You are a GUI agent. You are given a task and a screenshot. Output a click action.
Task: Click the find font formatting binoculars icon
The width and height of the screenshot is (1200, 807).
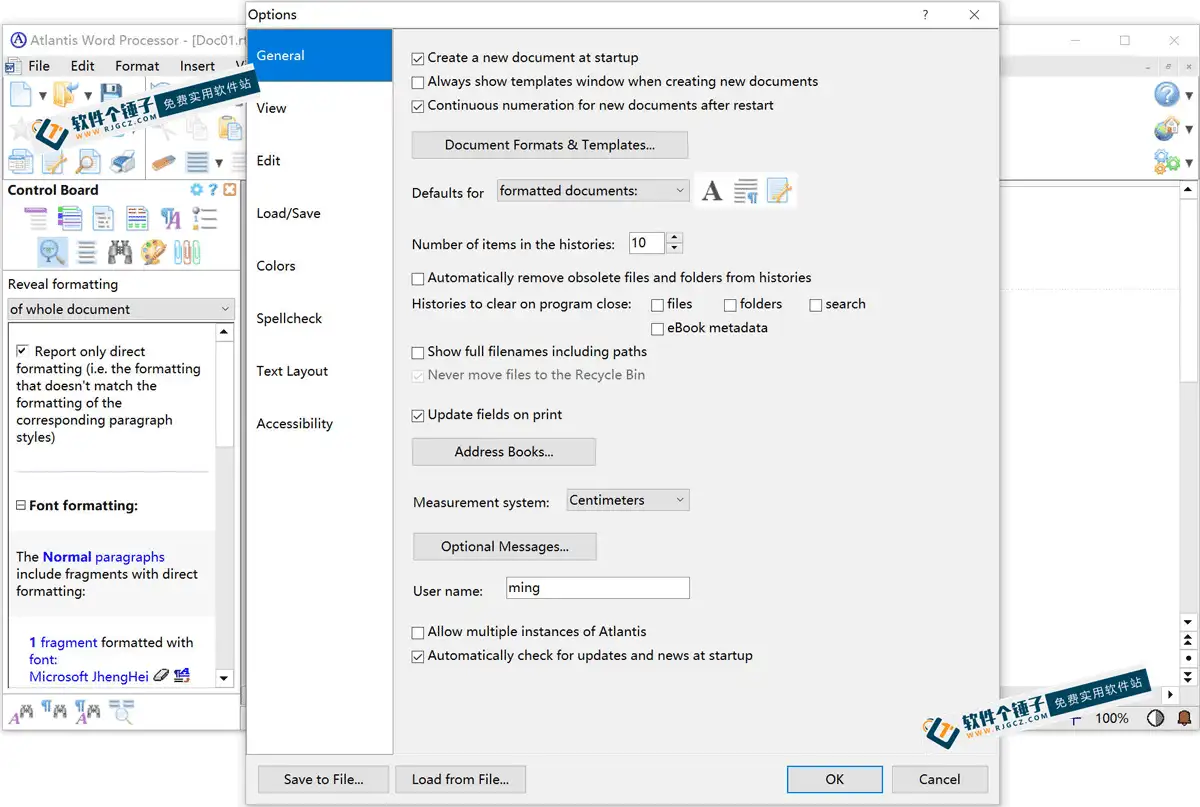tap(20, 713)
